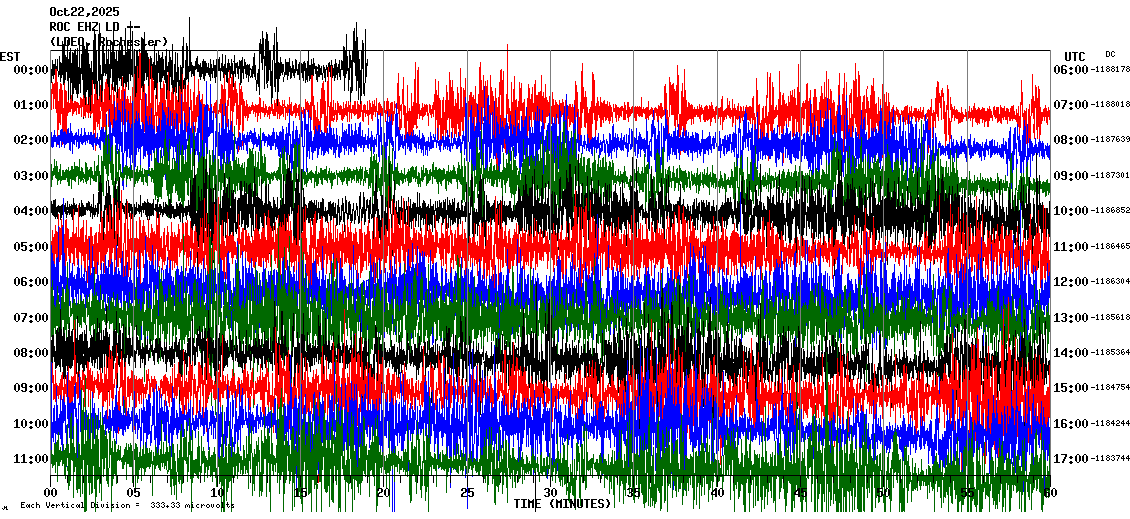Select DC offset value -1184244

coord(1109,423)
